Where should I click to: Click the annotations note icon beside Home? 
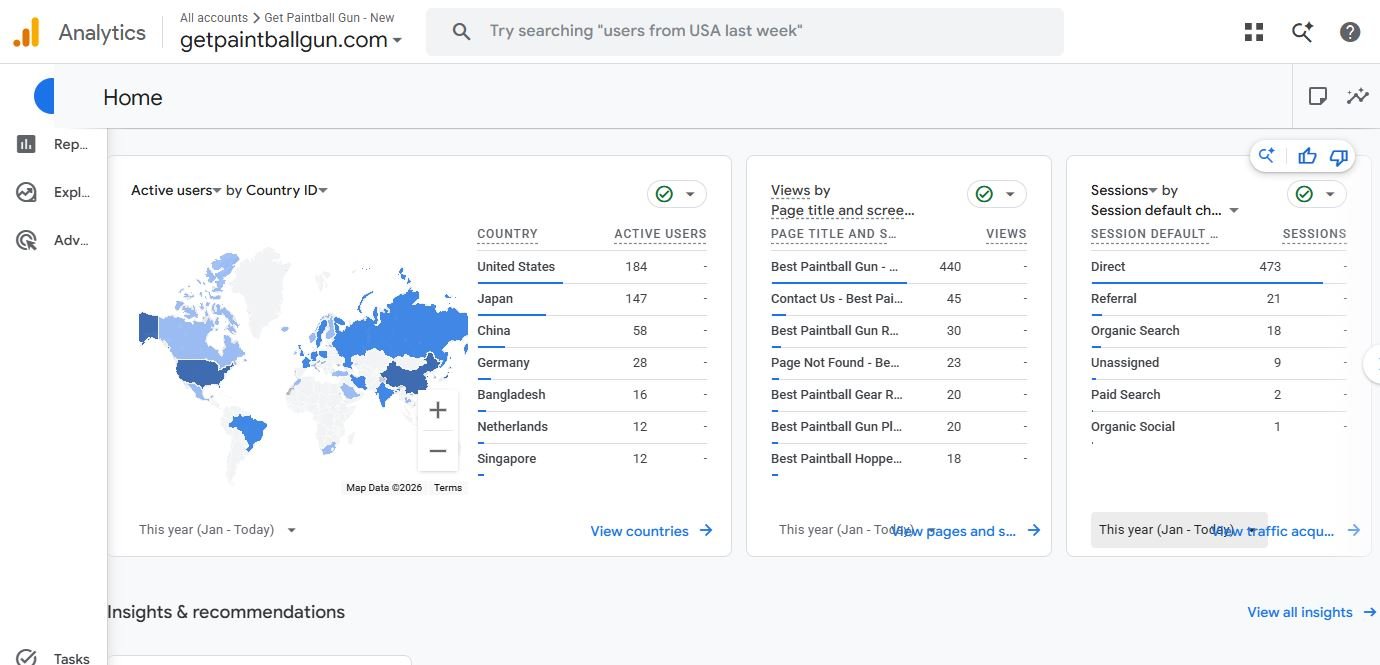click(1318, 96)
